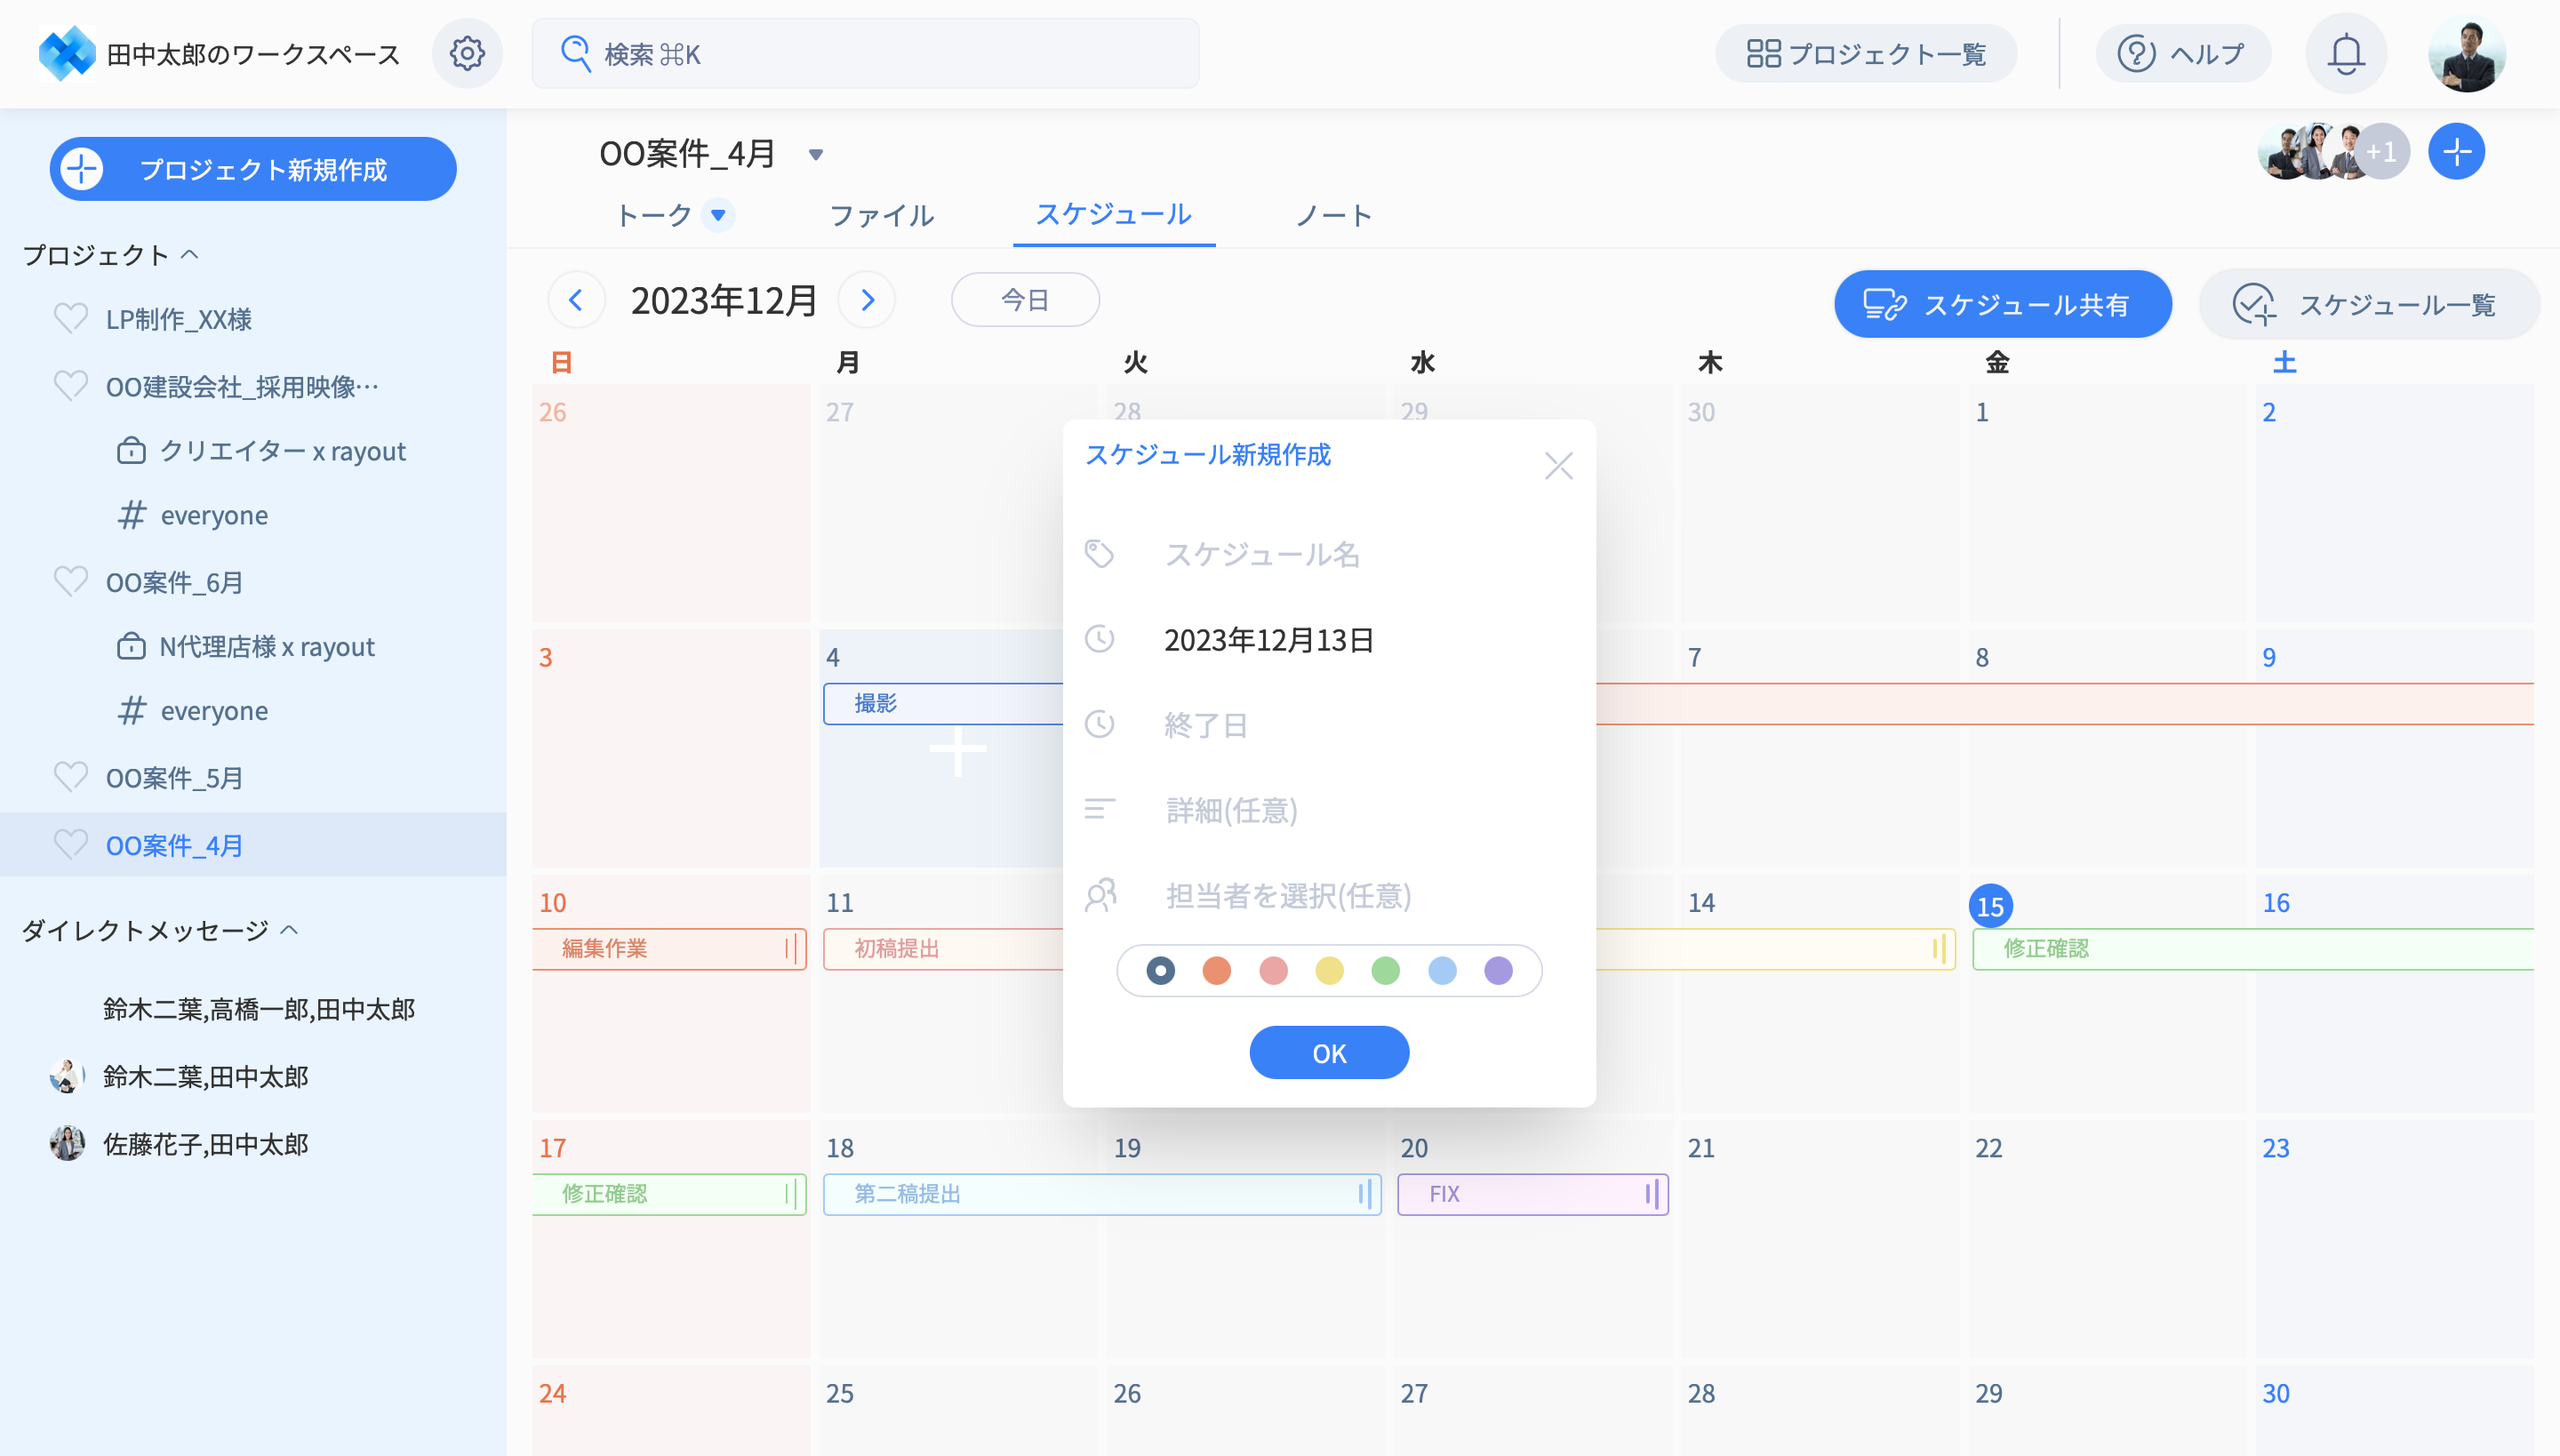Image resolution: width=2560 pixels, height=1456 pixels.
Task: Switch to the ノート tab
Action: tap(1333, 215)
